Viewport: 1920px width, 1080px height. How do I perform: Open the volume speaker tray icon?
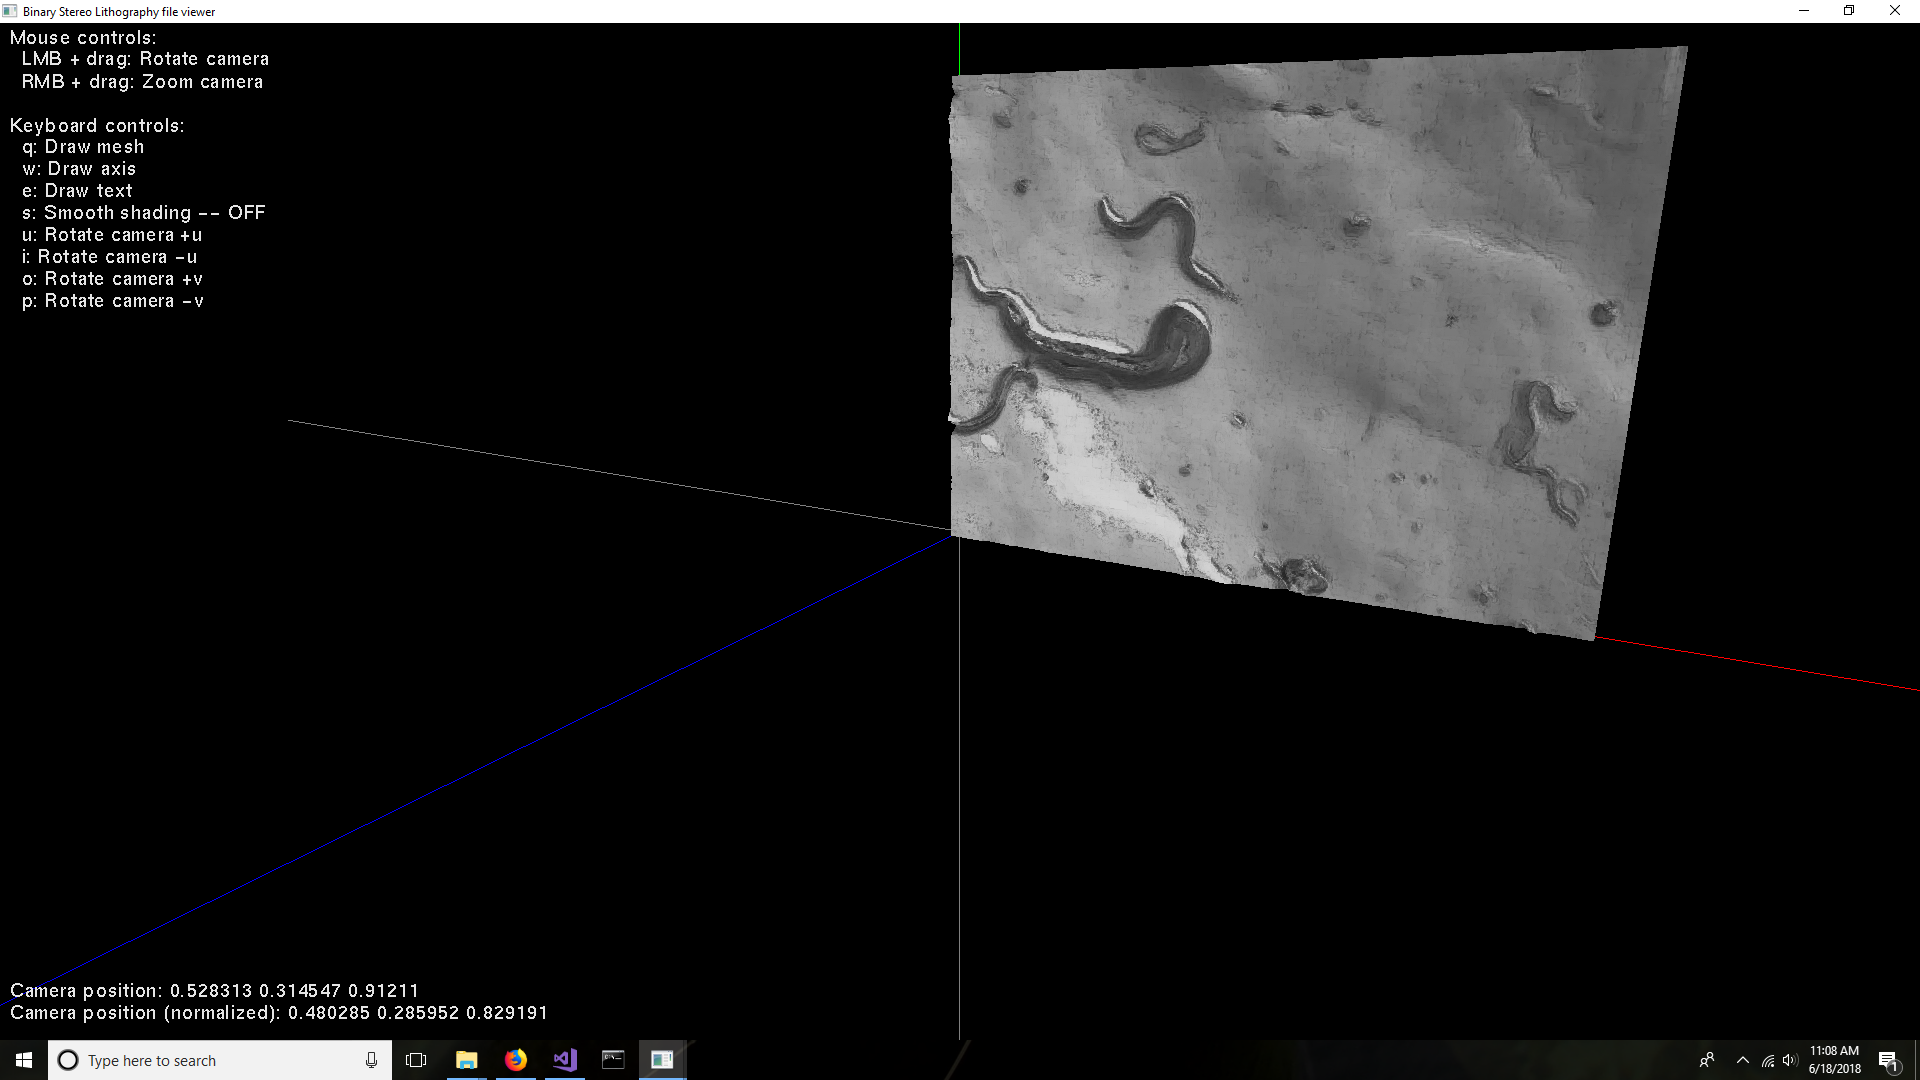pyautogui.click(x=1790, y=1060)
